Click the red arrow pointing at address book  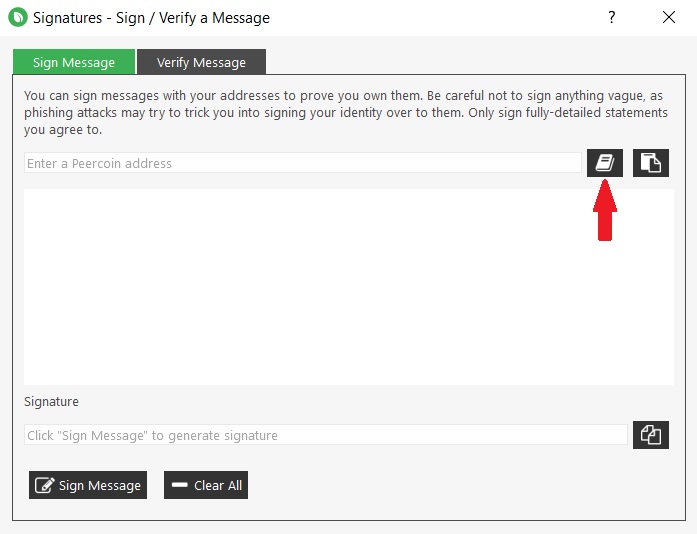[605, 210]
